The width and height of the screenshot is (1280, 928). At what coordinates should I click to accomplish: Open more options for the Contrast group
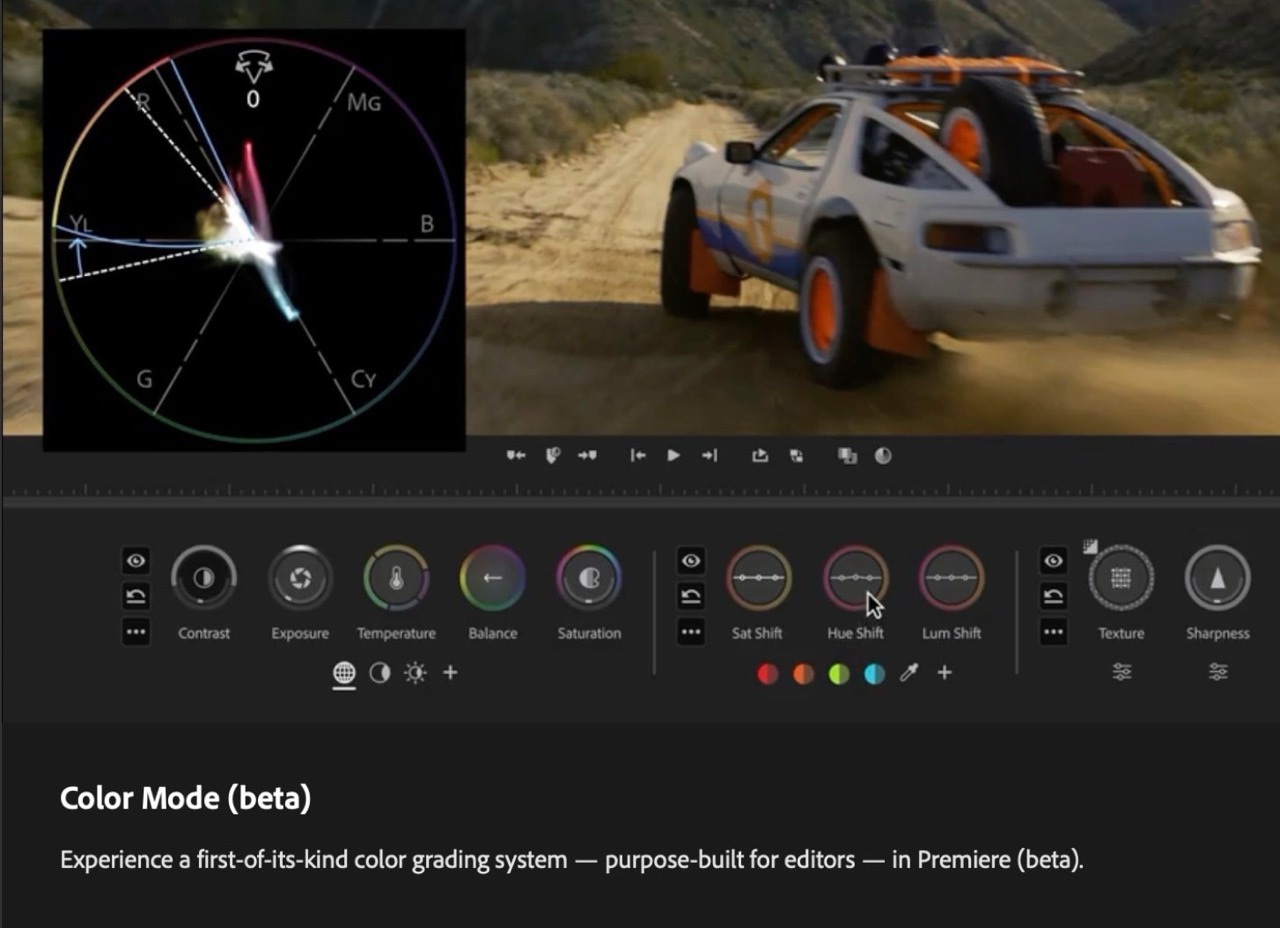tap(136, 632)
